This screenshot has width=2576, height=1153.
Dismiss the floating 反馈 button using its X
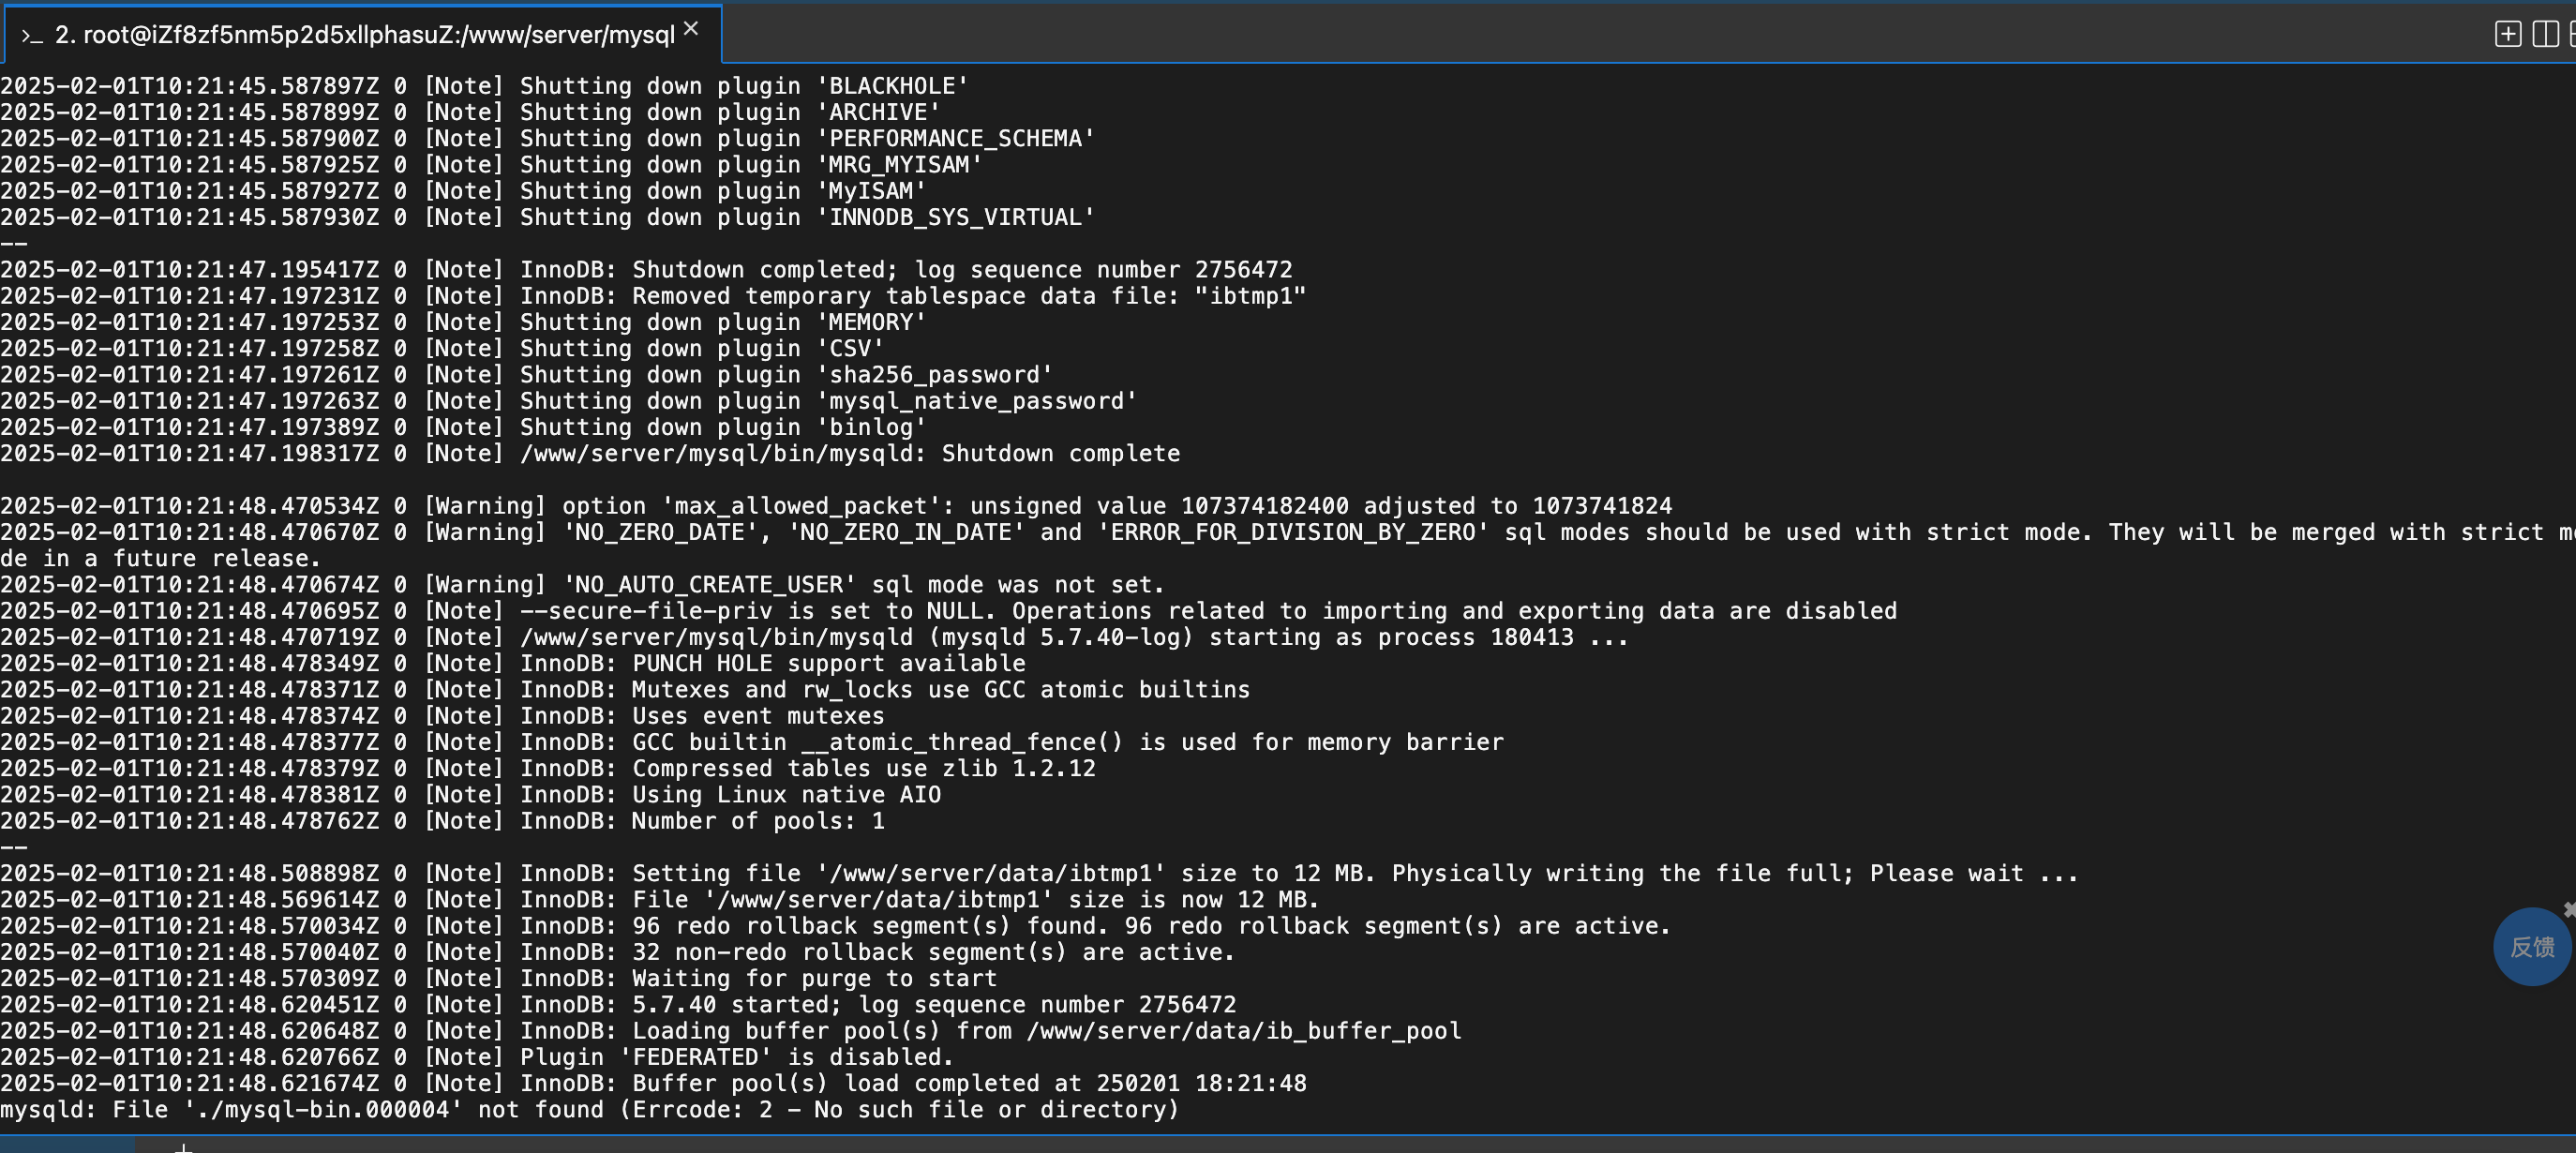tap(2569, 909)
